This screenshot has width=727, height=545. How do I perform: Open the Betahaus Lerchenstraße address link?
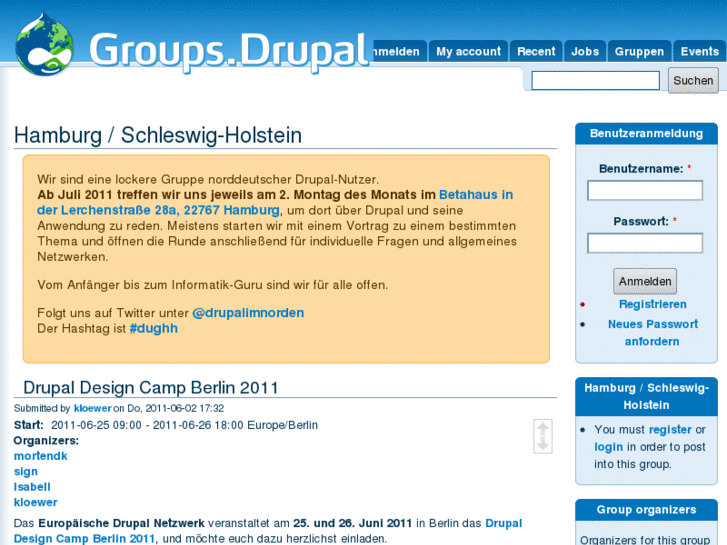pos(275,202)
